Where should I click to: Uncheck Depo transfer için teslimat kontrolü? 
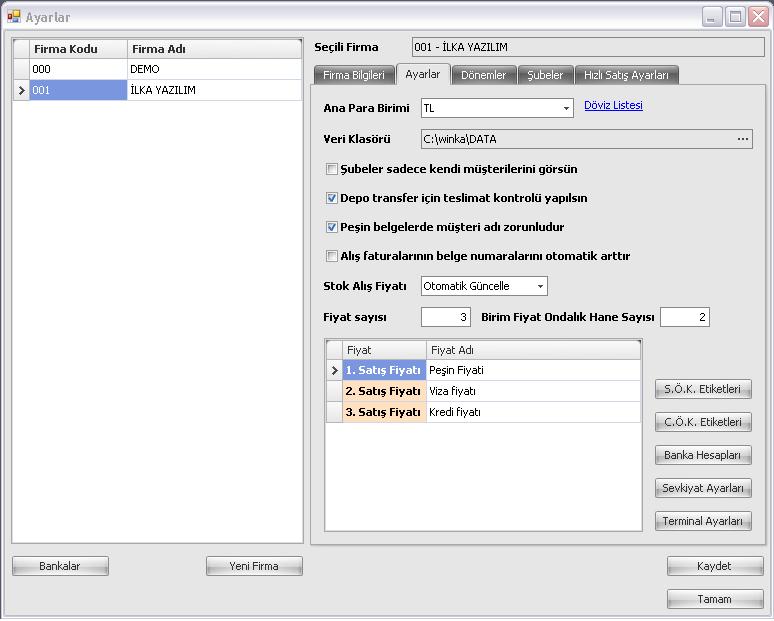[x=332, y=198]
